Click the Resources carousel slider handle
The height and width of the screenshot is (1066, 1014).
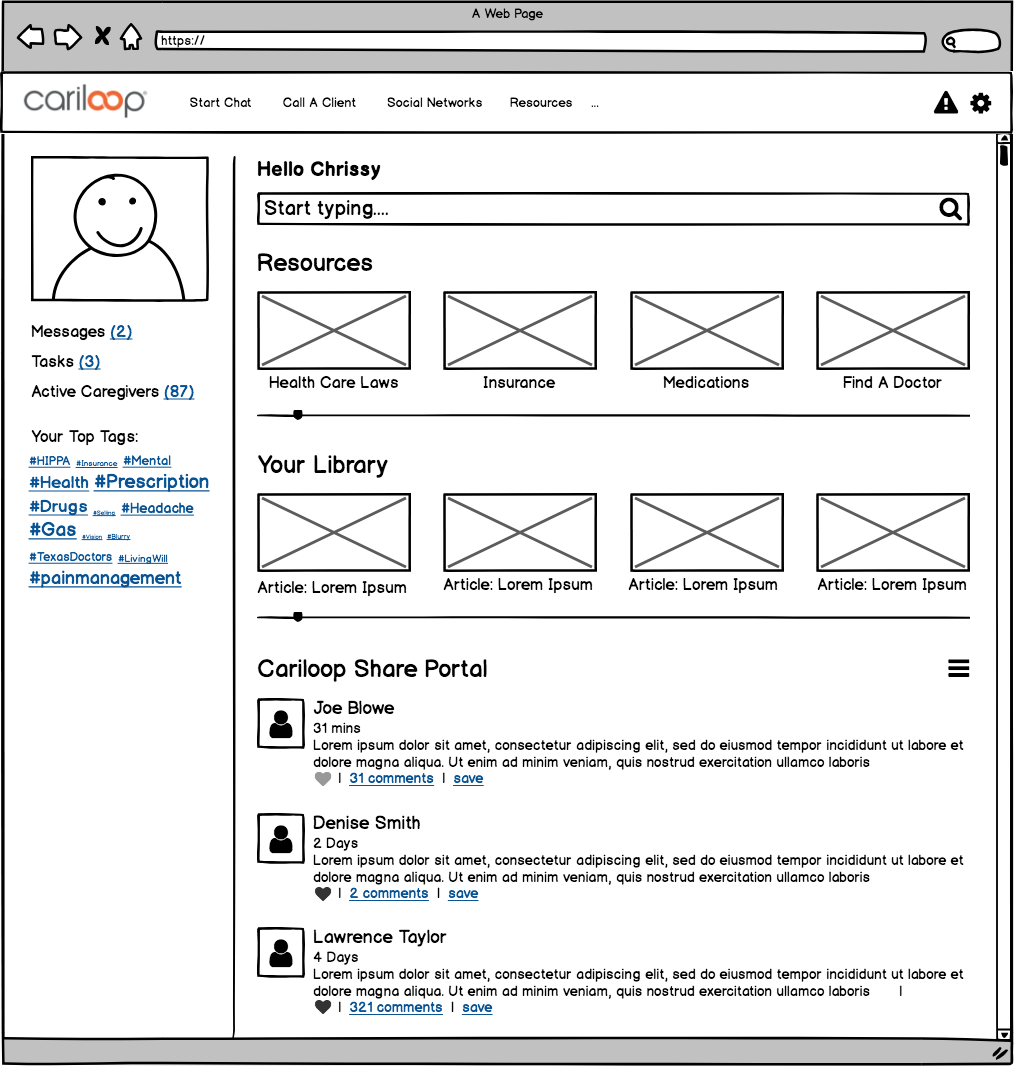pos(297,415)
